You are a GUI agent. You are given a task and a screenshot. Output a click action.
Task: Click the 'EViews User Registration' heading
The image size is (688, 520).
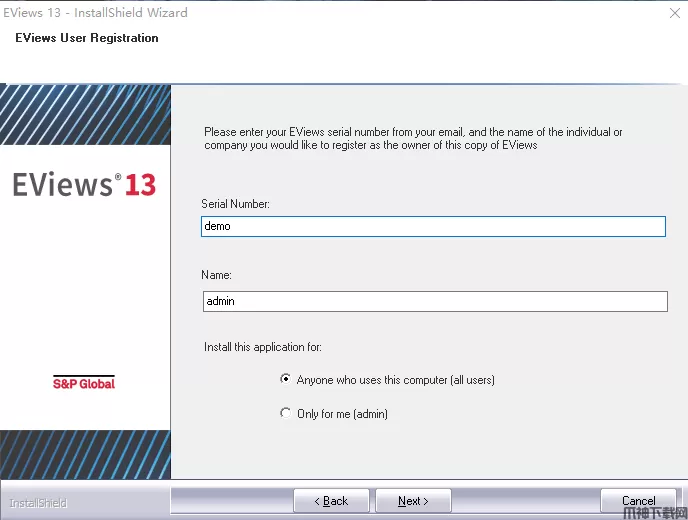click(87, 38)
